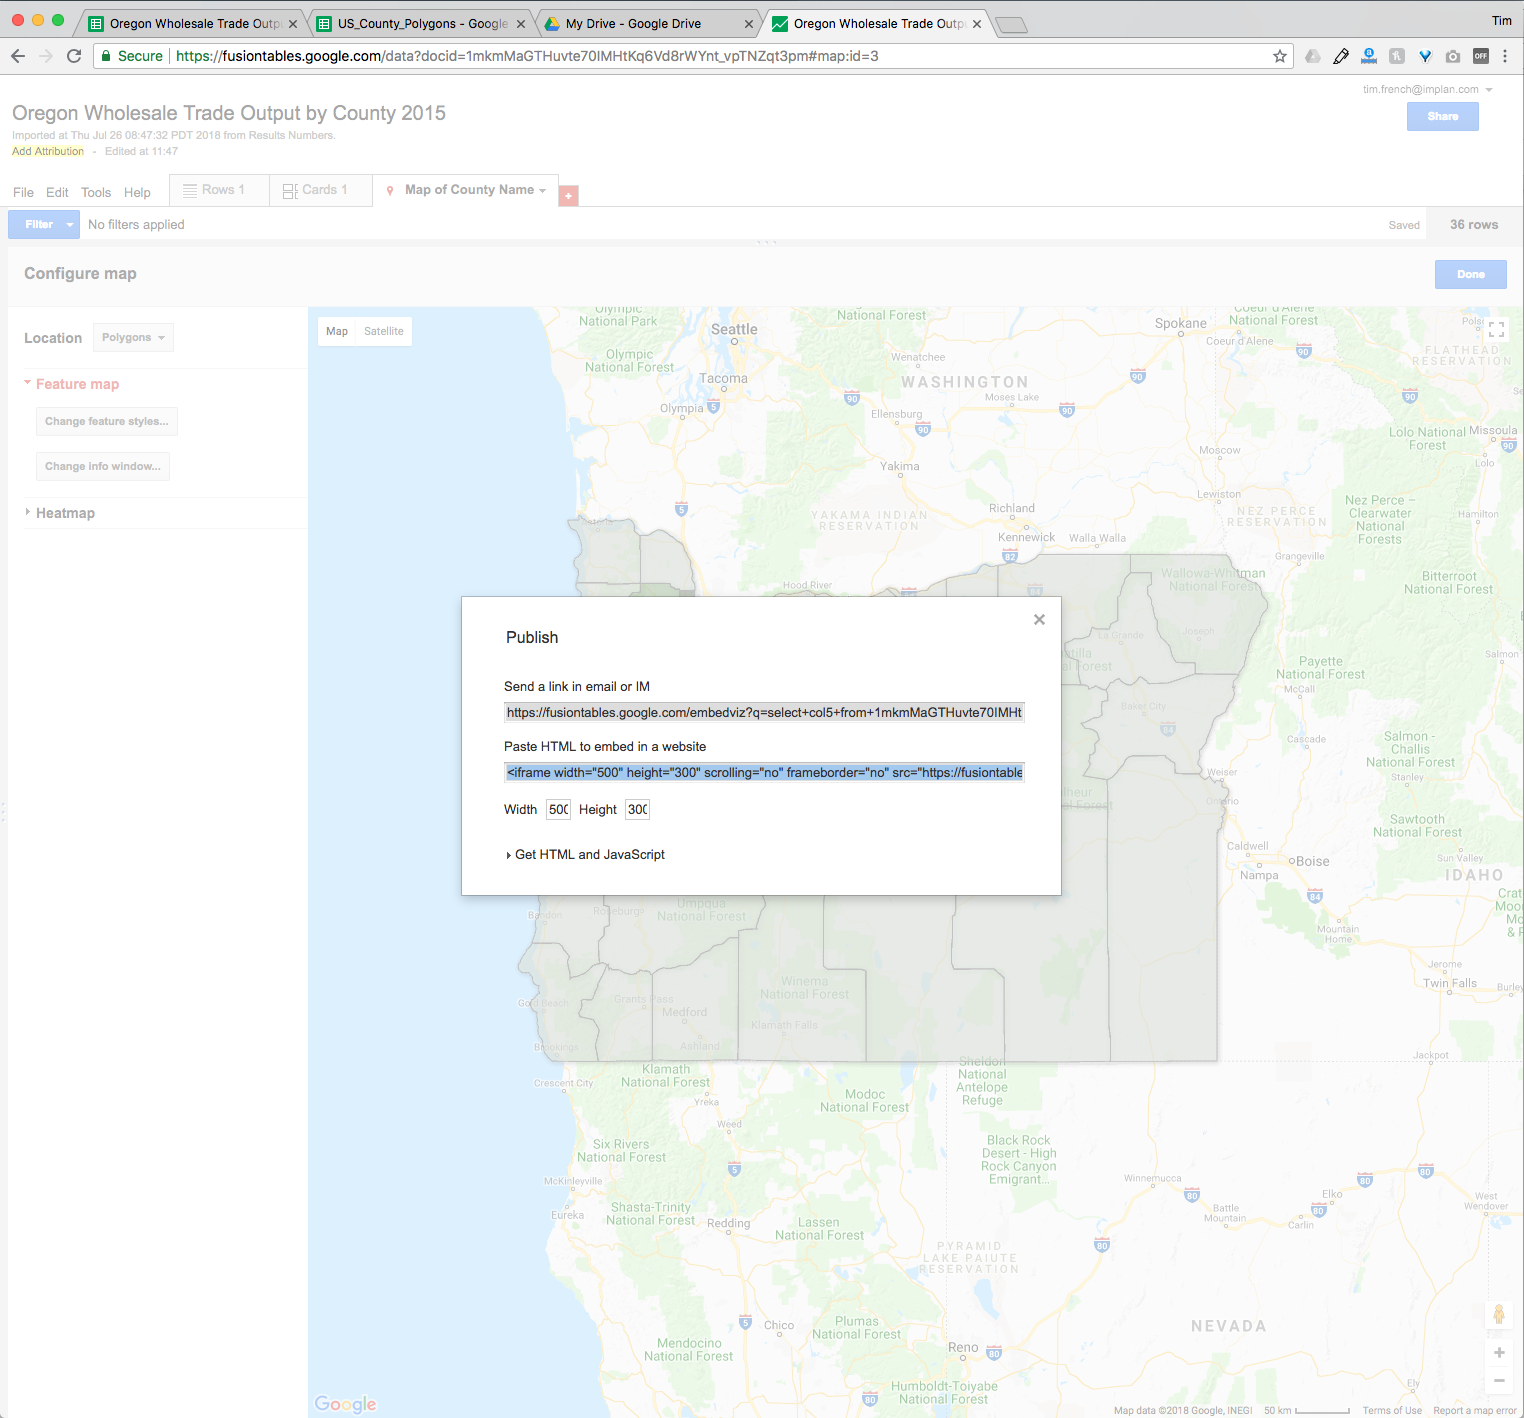This screenshot has width=1524, height=1418.
Task: Click the Google logo on the map
Action: (346, 1404)
